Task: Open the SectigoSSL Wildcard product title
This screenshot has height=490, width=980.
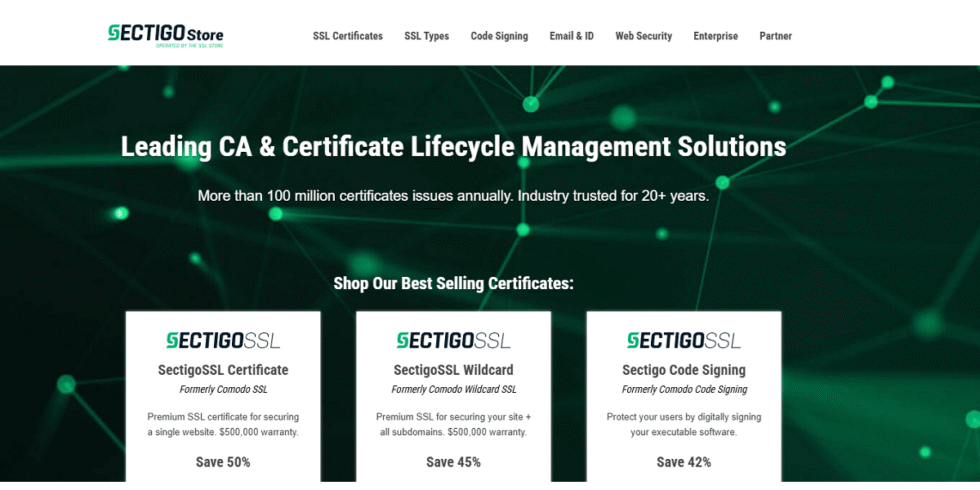Action: point(454,370)
